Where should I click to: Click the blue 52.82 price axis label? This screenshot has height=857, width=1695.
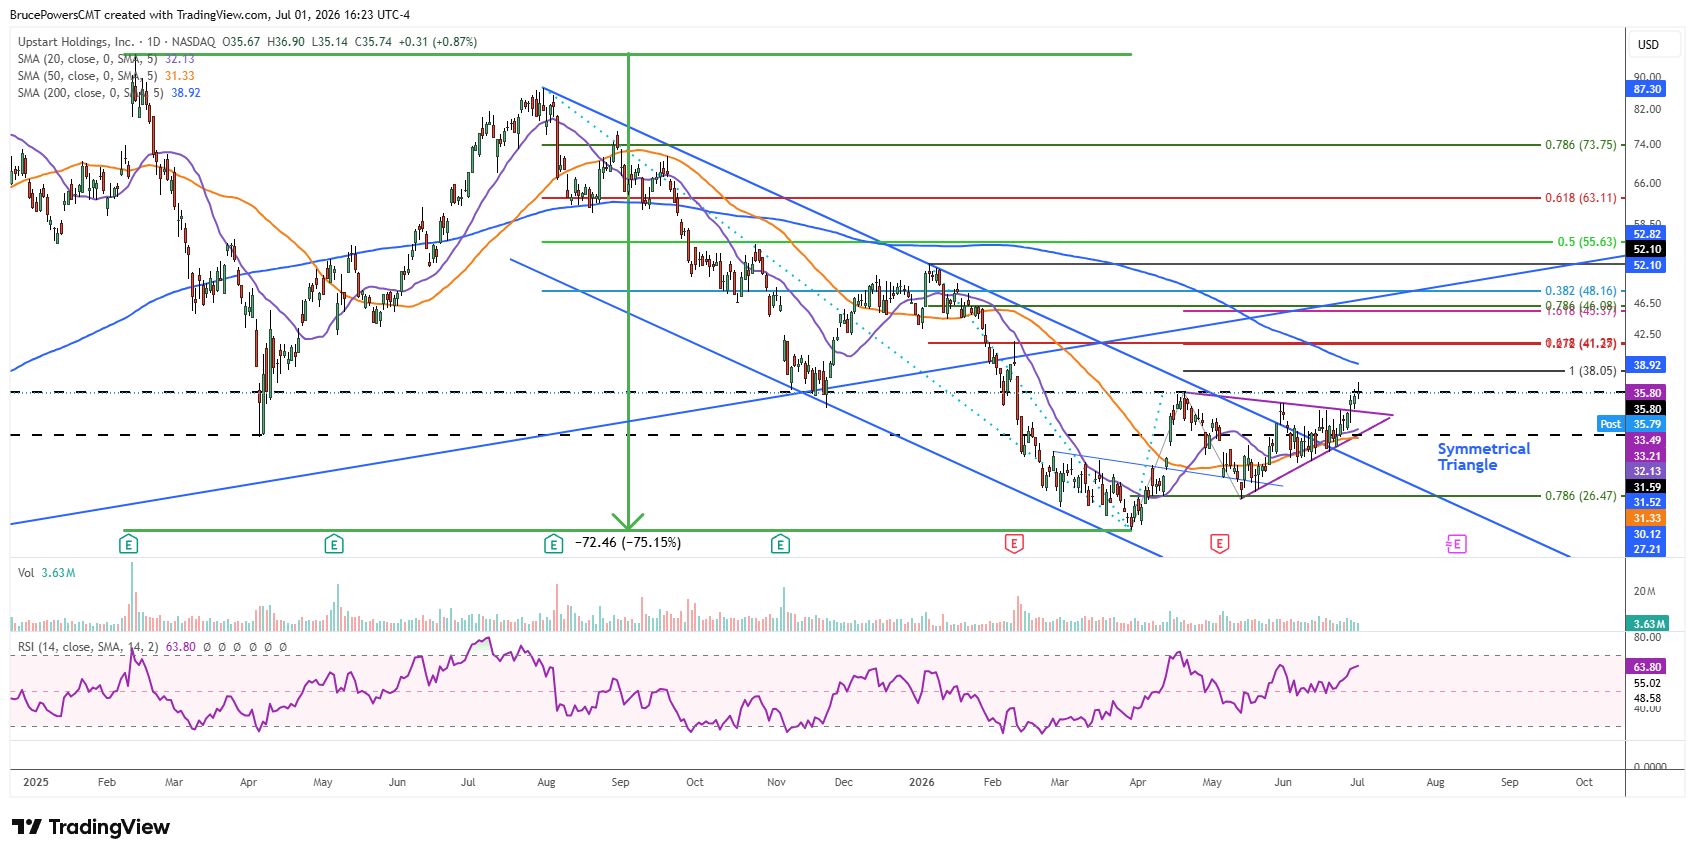[x=1647, y=234]
